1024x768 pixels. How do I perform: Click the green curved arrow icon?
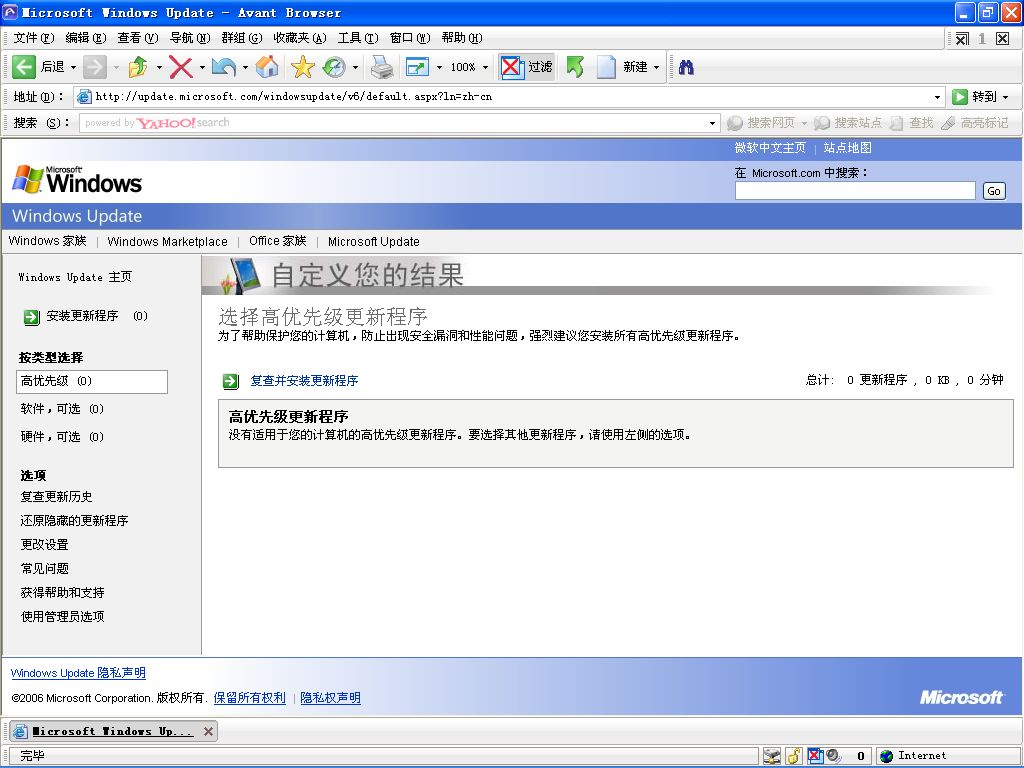click(575, 67)
